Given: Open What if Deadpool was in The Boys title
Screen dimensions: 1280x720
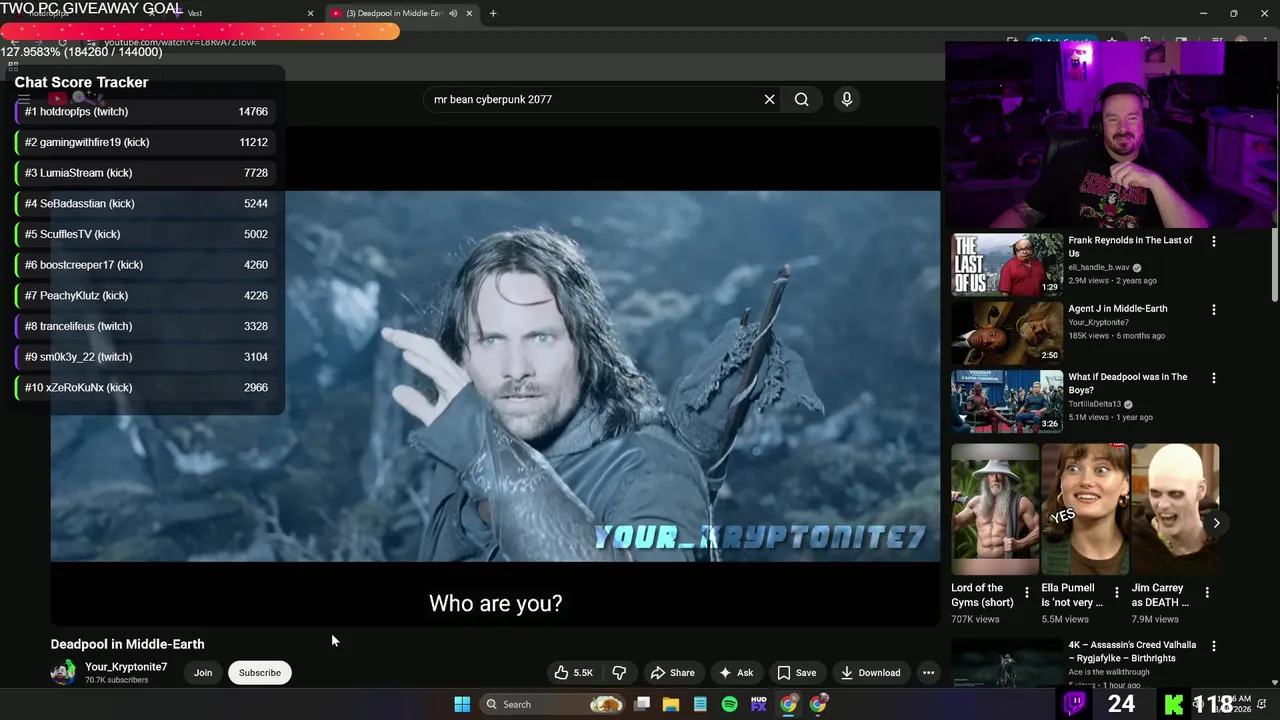Looking at the screenshot, I should click(x=1127, y=383).
